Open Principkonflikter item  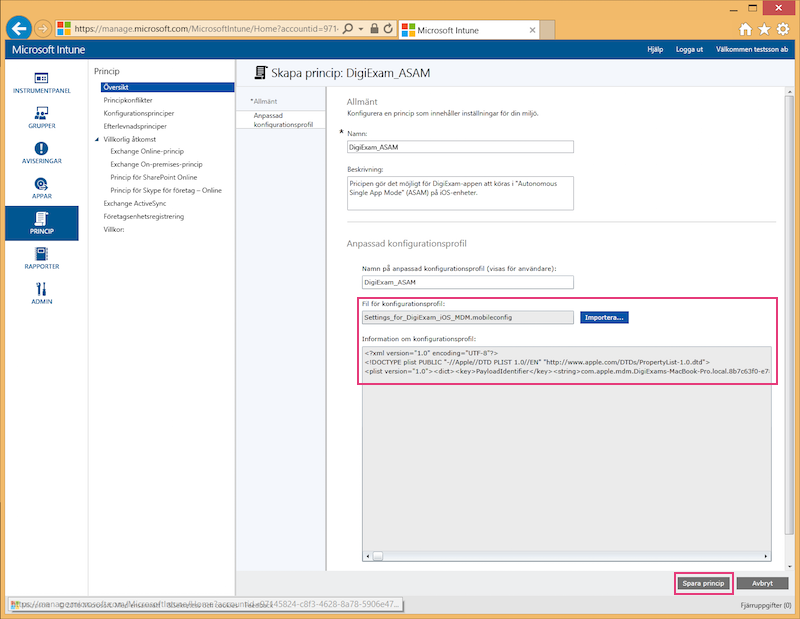coord(128,100)
